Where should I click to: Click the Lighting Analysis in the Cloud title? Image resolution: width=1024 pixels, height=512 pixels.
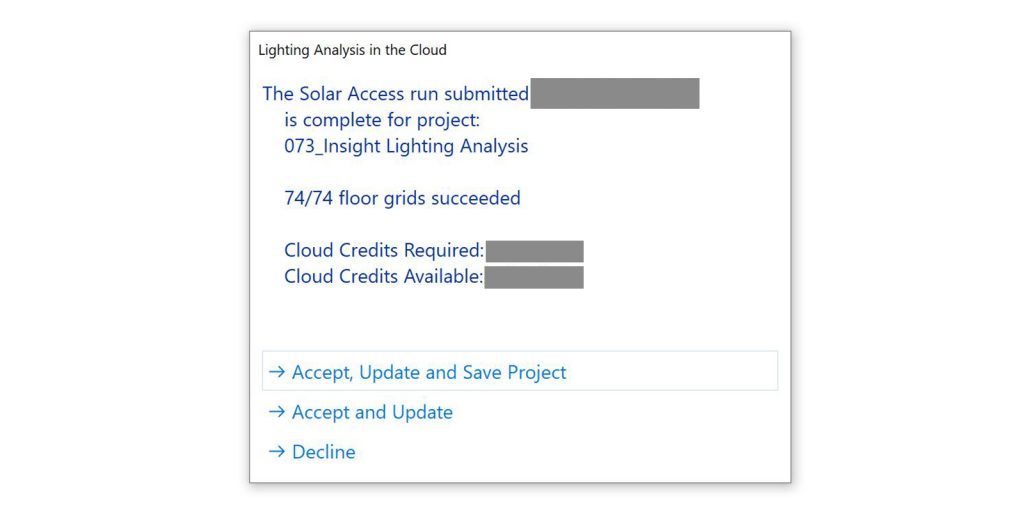pyautogui.click(x=352, y=50)
